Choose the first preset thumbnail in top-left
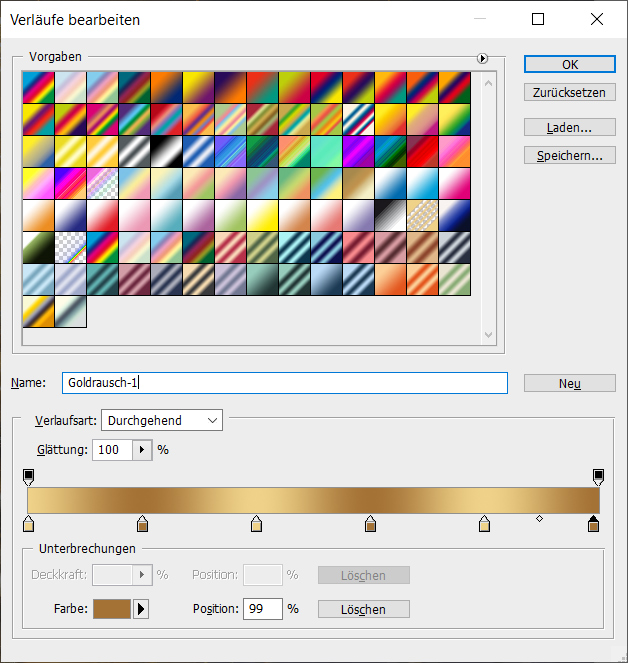Screen dimensions: 628x663 click(38, 86)
